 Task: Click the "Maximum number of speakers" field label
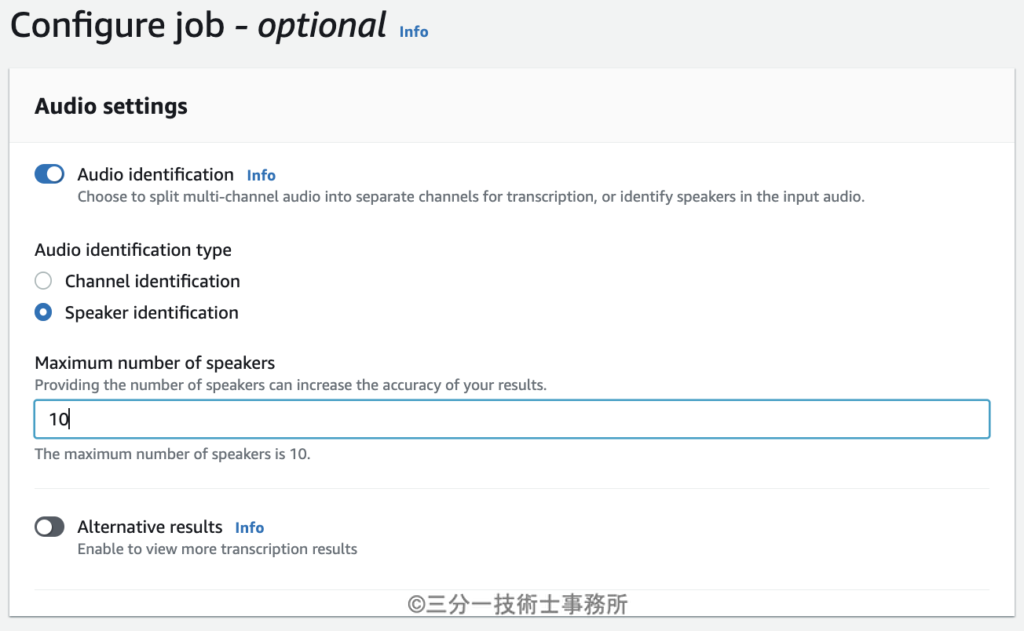click(155, 362)
